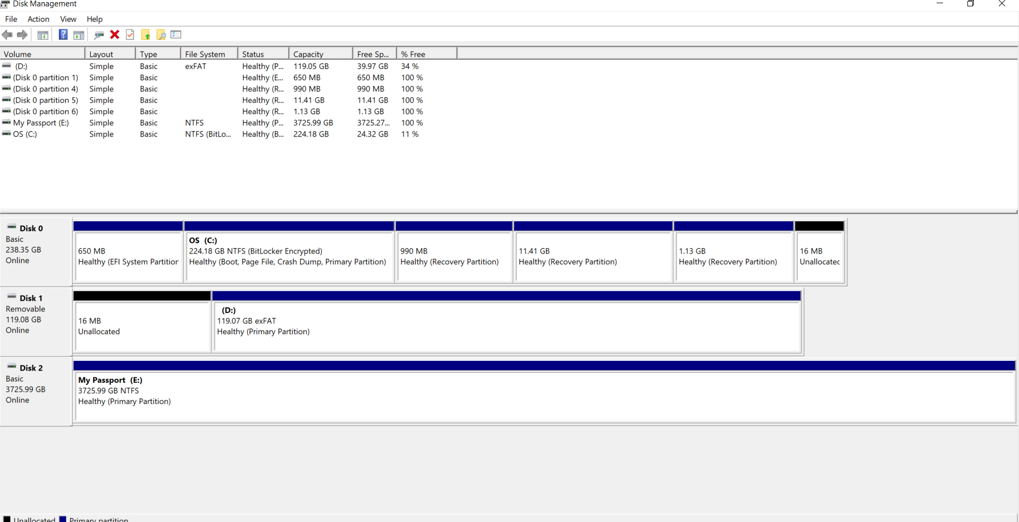1019x522 pixels.
Task: Select the 650 MB EFI System Partition block
Action: pos(128,252)
